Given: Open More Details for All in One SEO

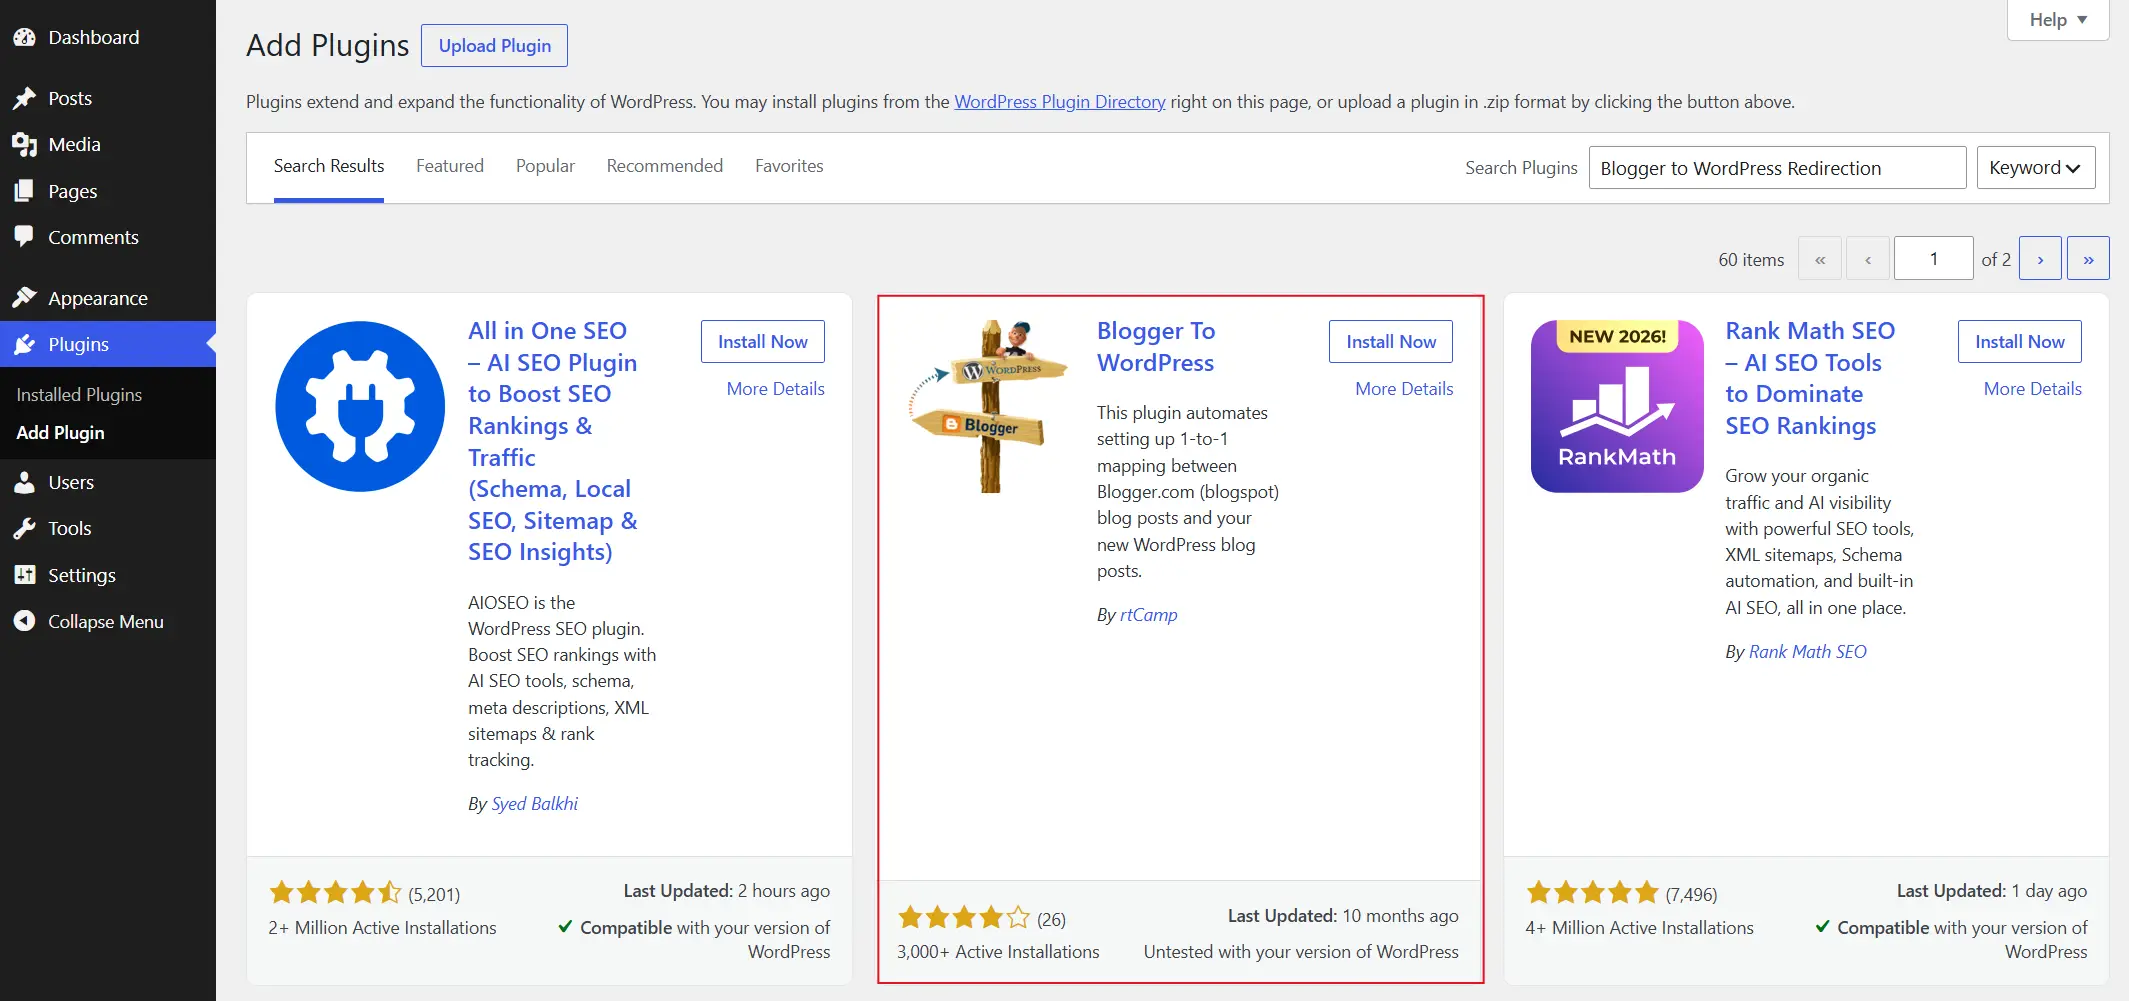Looking at the screenshot, I should (776, 389).
